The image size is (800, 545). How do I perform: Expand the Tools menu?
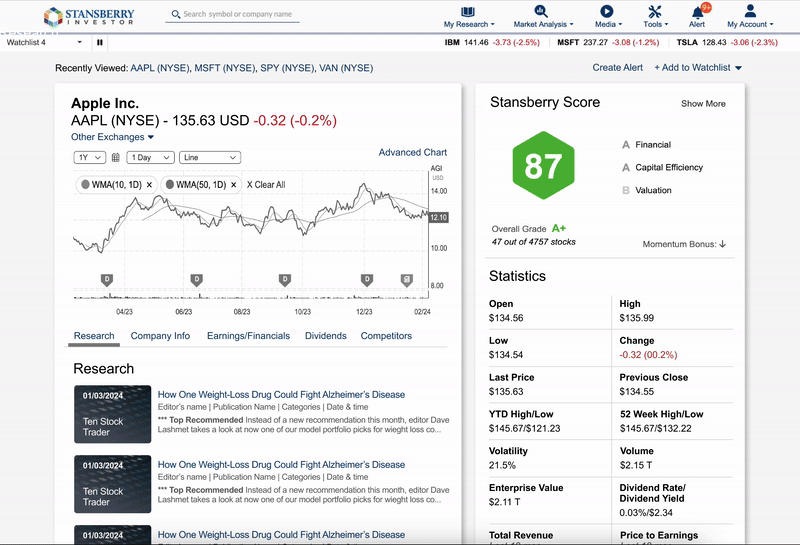coord(655,24)
